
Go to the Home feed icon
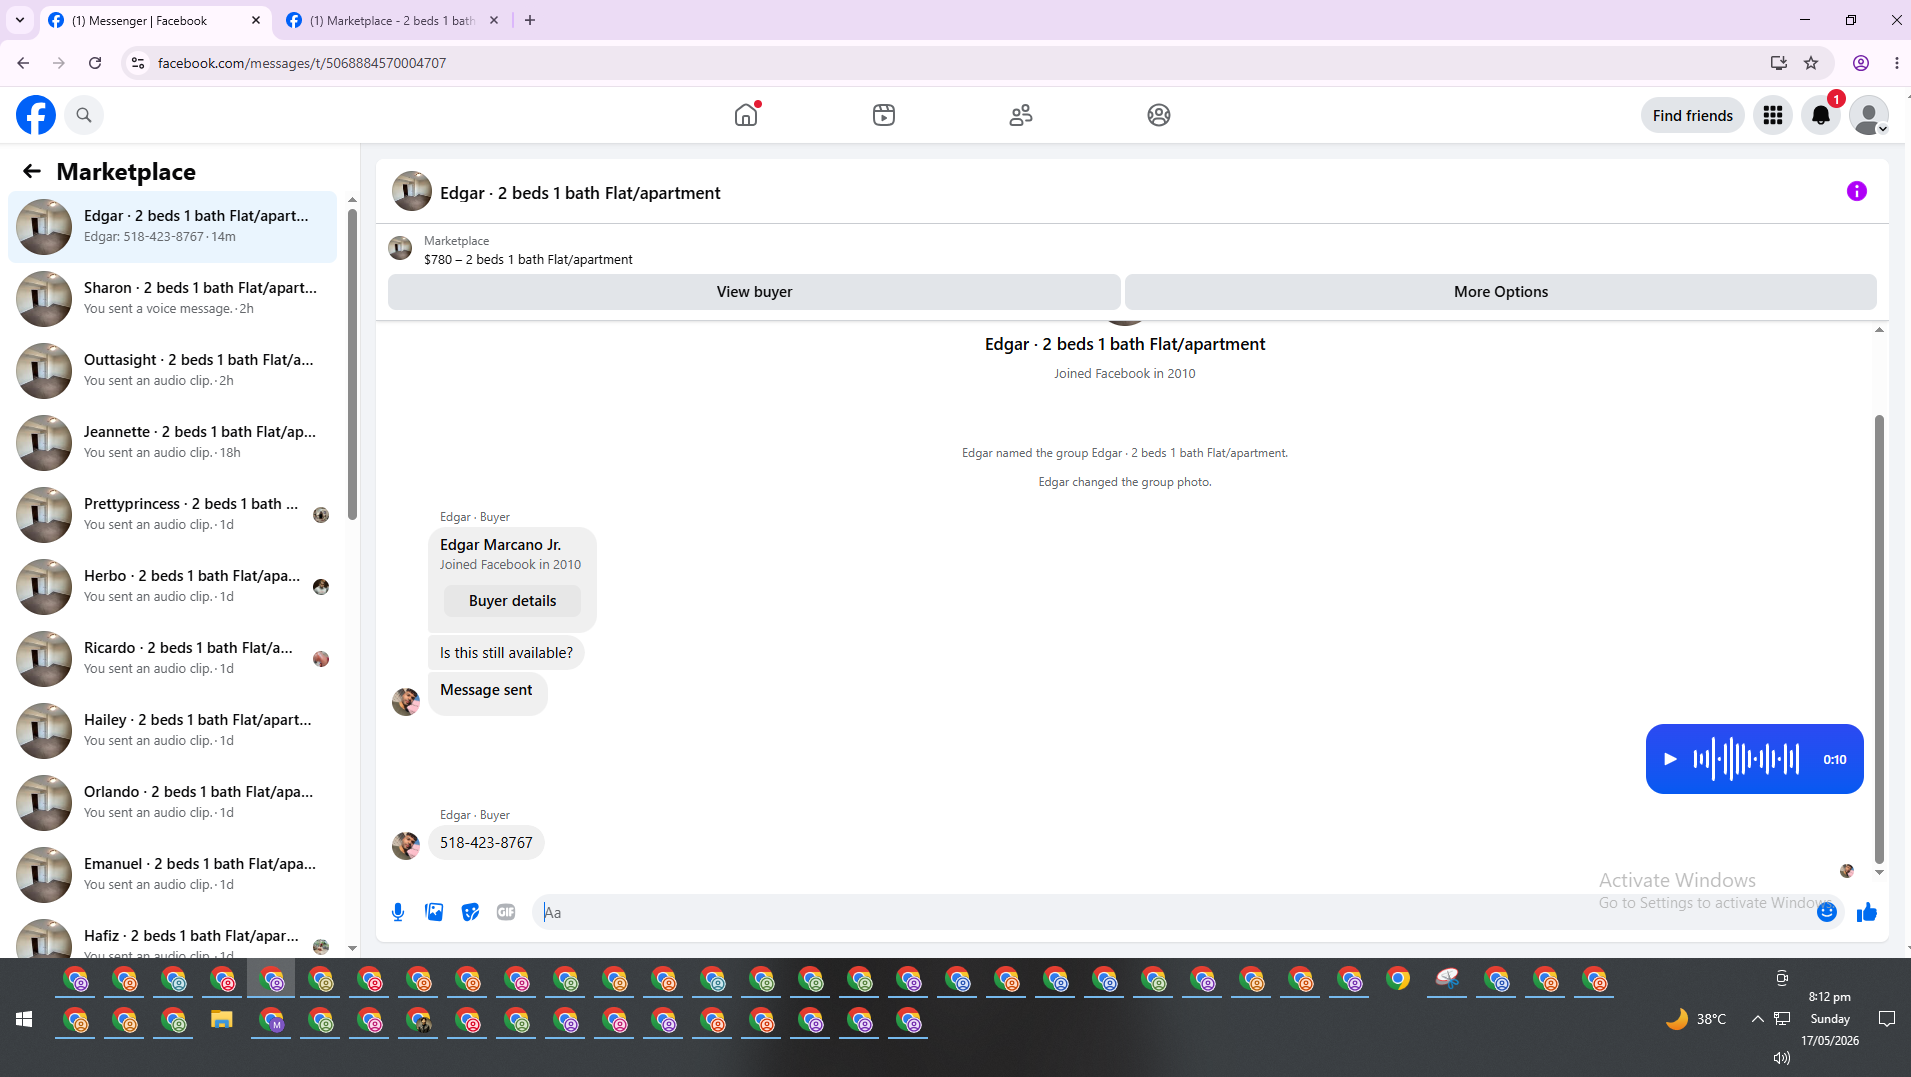(746, 115)
